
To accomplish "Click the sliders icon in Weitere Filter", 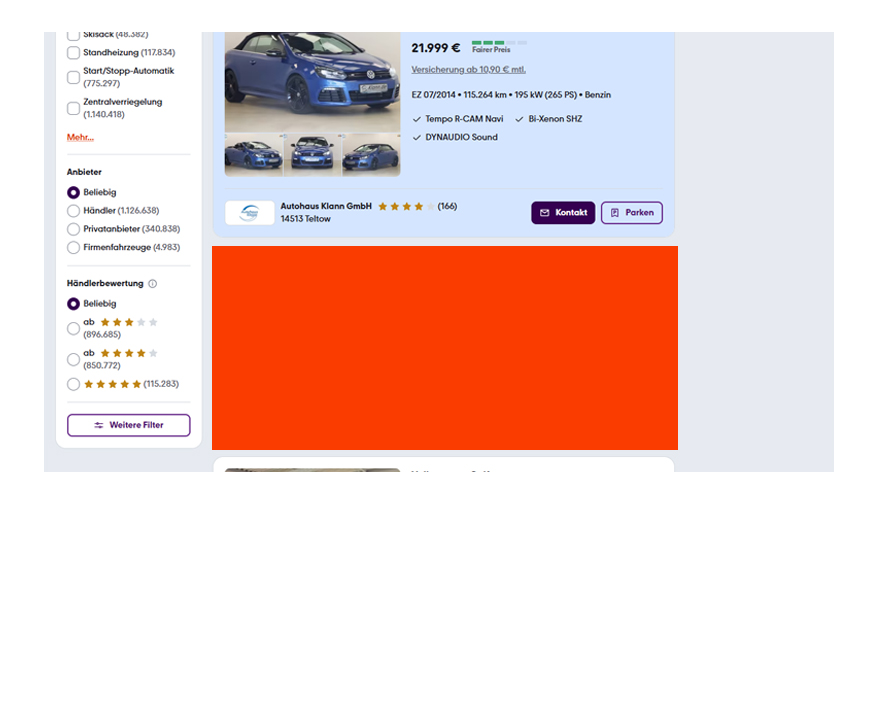I will point(99,425).
